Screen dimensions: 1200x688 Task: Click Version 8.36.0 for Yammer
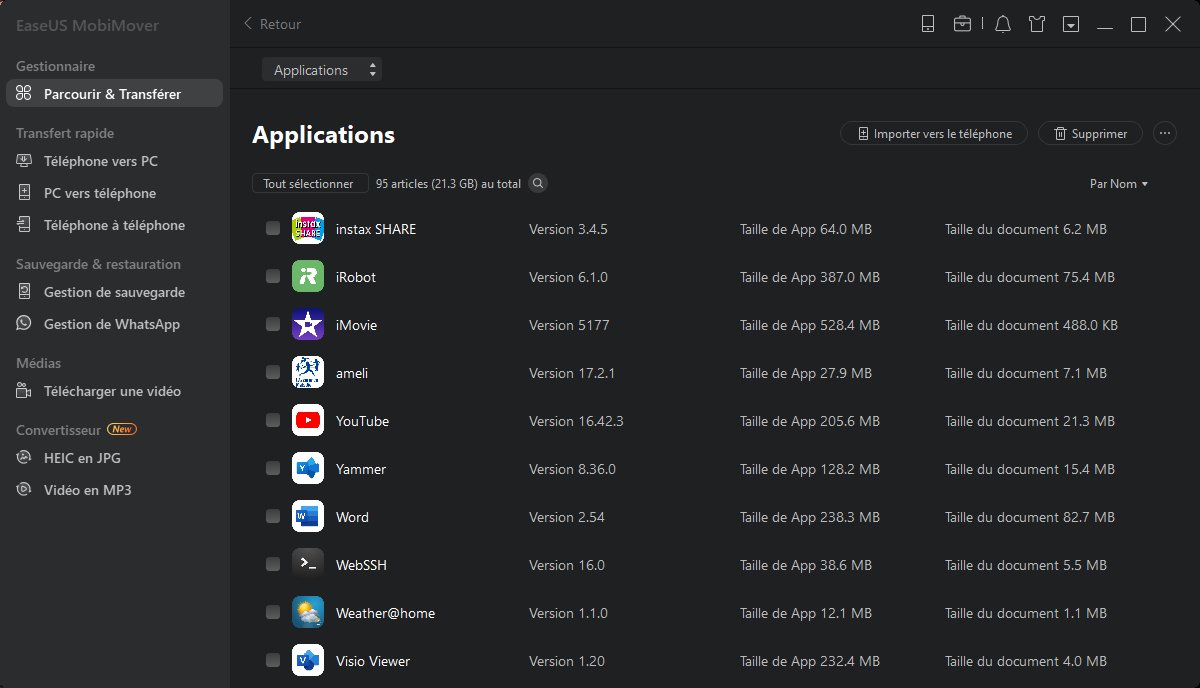572,469
